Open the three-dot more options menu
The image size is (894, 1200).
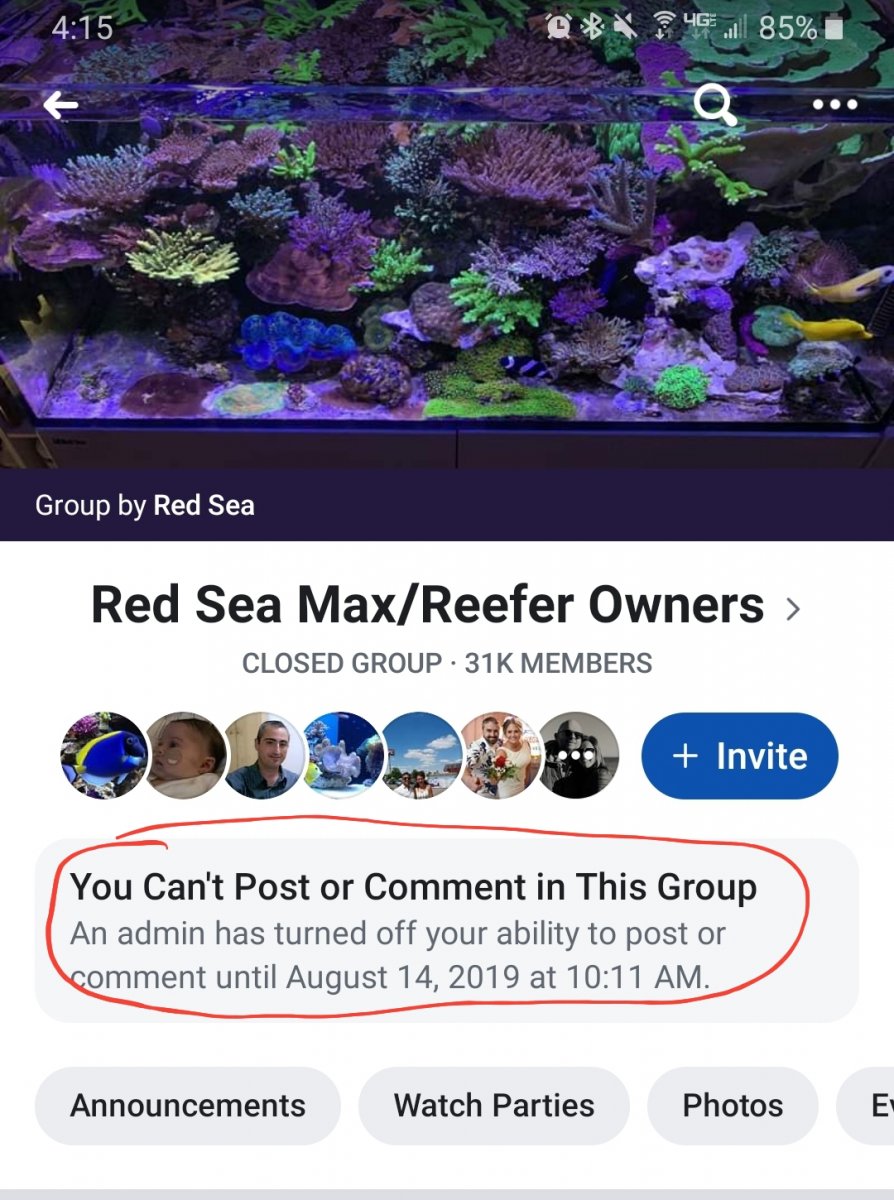click(835, 104)
